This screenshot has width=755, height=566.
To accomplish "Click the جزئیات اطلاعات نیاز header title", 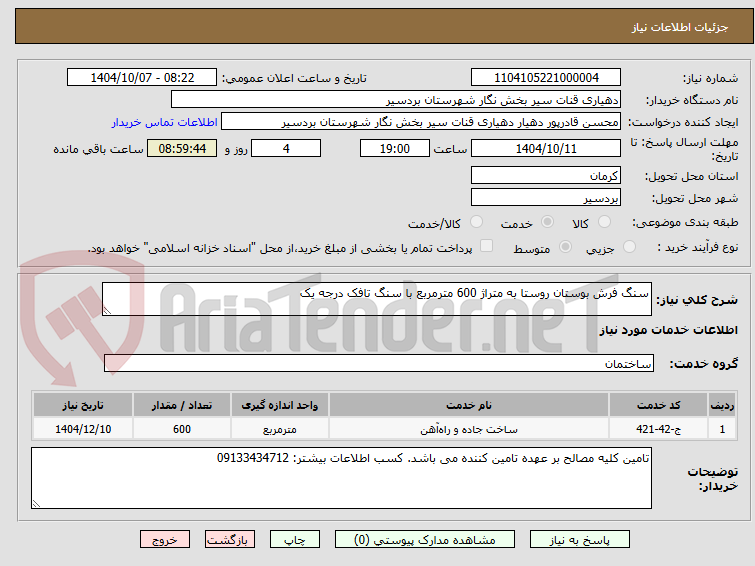I will coord(680,27).
